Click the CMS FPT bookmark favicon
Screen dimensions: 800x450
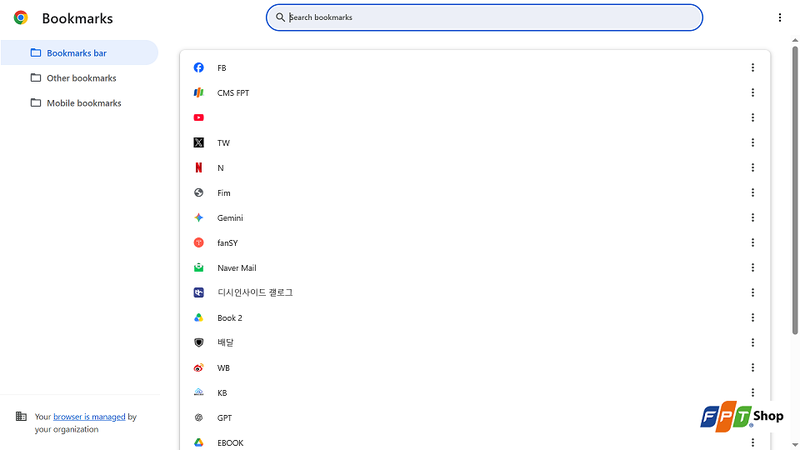(x=198, y=93)
